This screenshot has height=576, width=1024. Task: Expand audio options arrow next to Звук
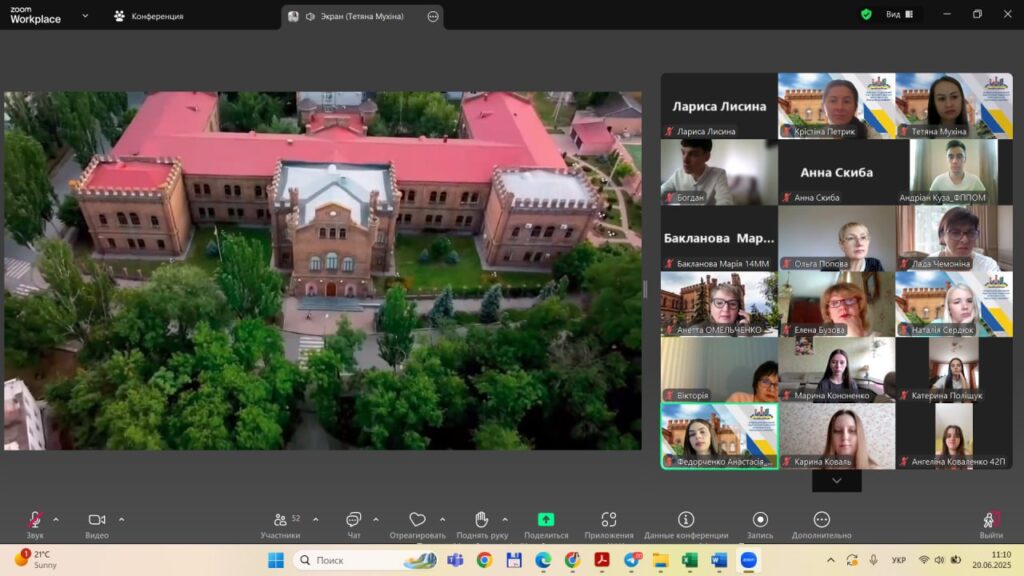[x=56, y=519]
